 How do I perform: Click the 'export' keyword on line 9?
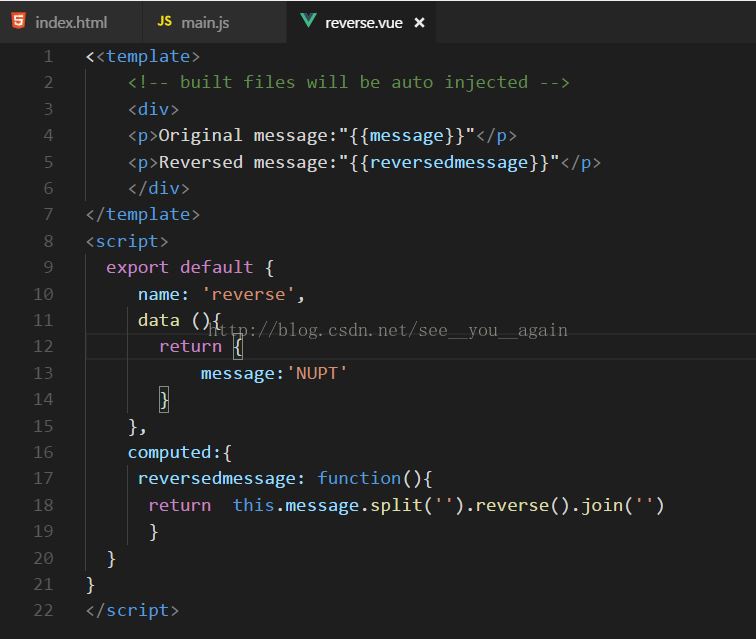[x=137, y=267]
